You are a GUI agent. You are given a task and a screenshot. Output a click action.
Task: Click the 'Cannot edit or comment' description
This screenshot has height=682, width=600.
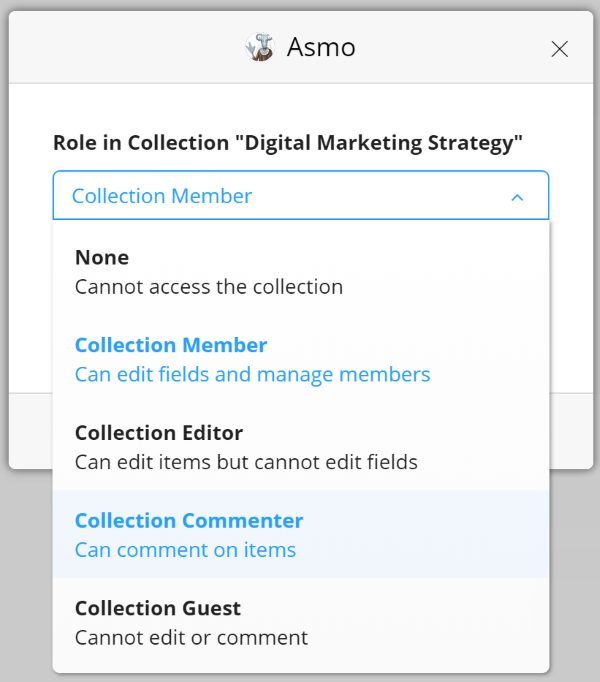191,638
